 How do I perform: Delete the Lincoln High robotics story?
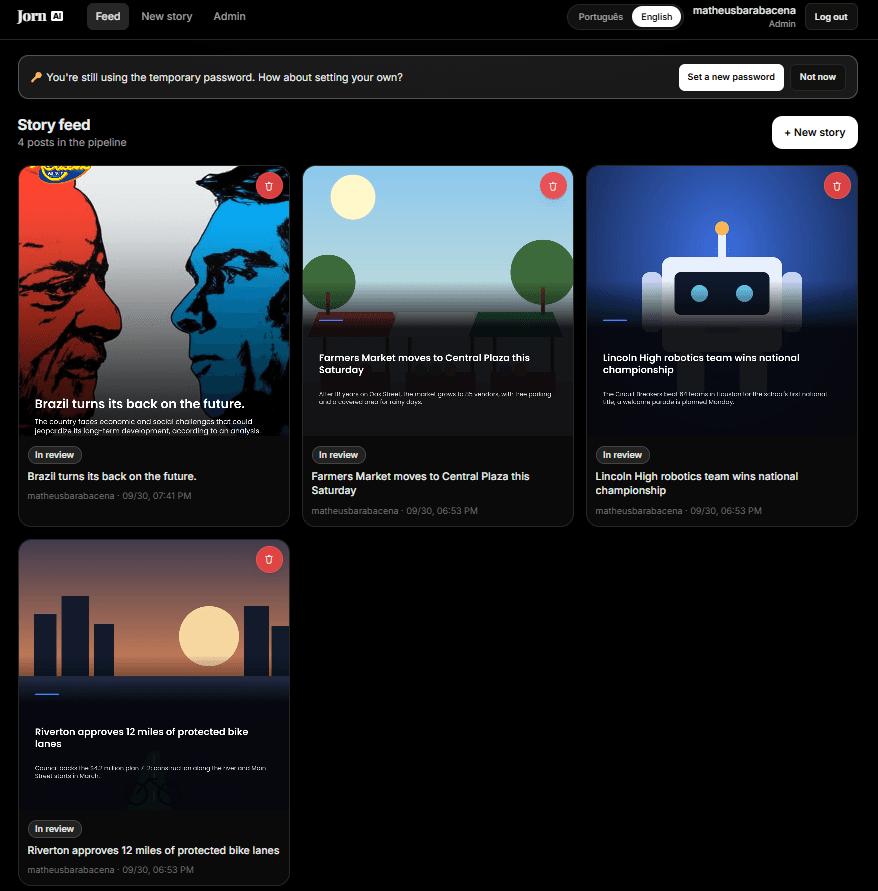[837, 186]
